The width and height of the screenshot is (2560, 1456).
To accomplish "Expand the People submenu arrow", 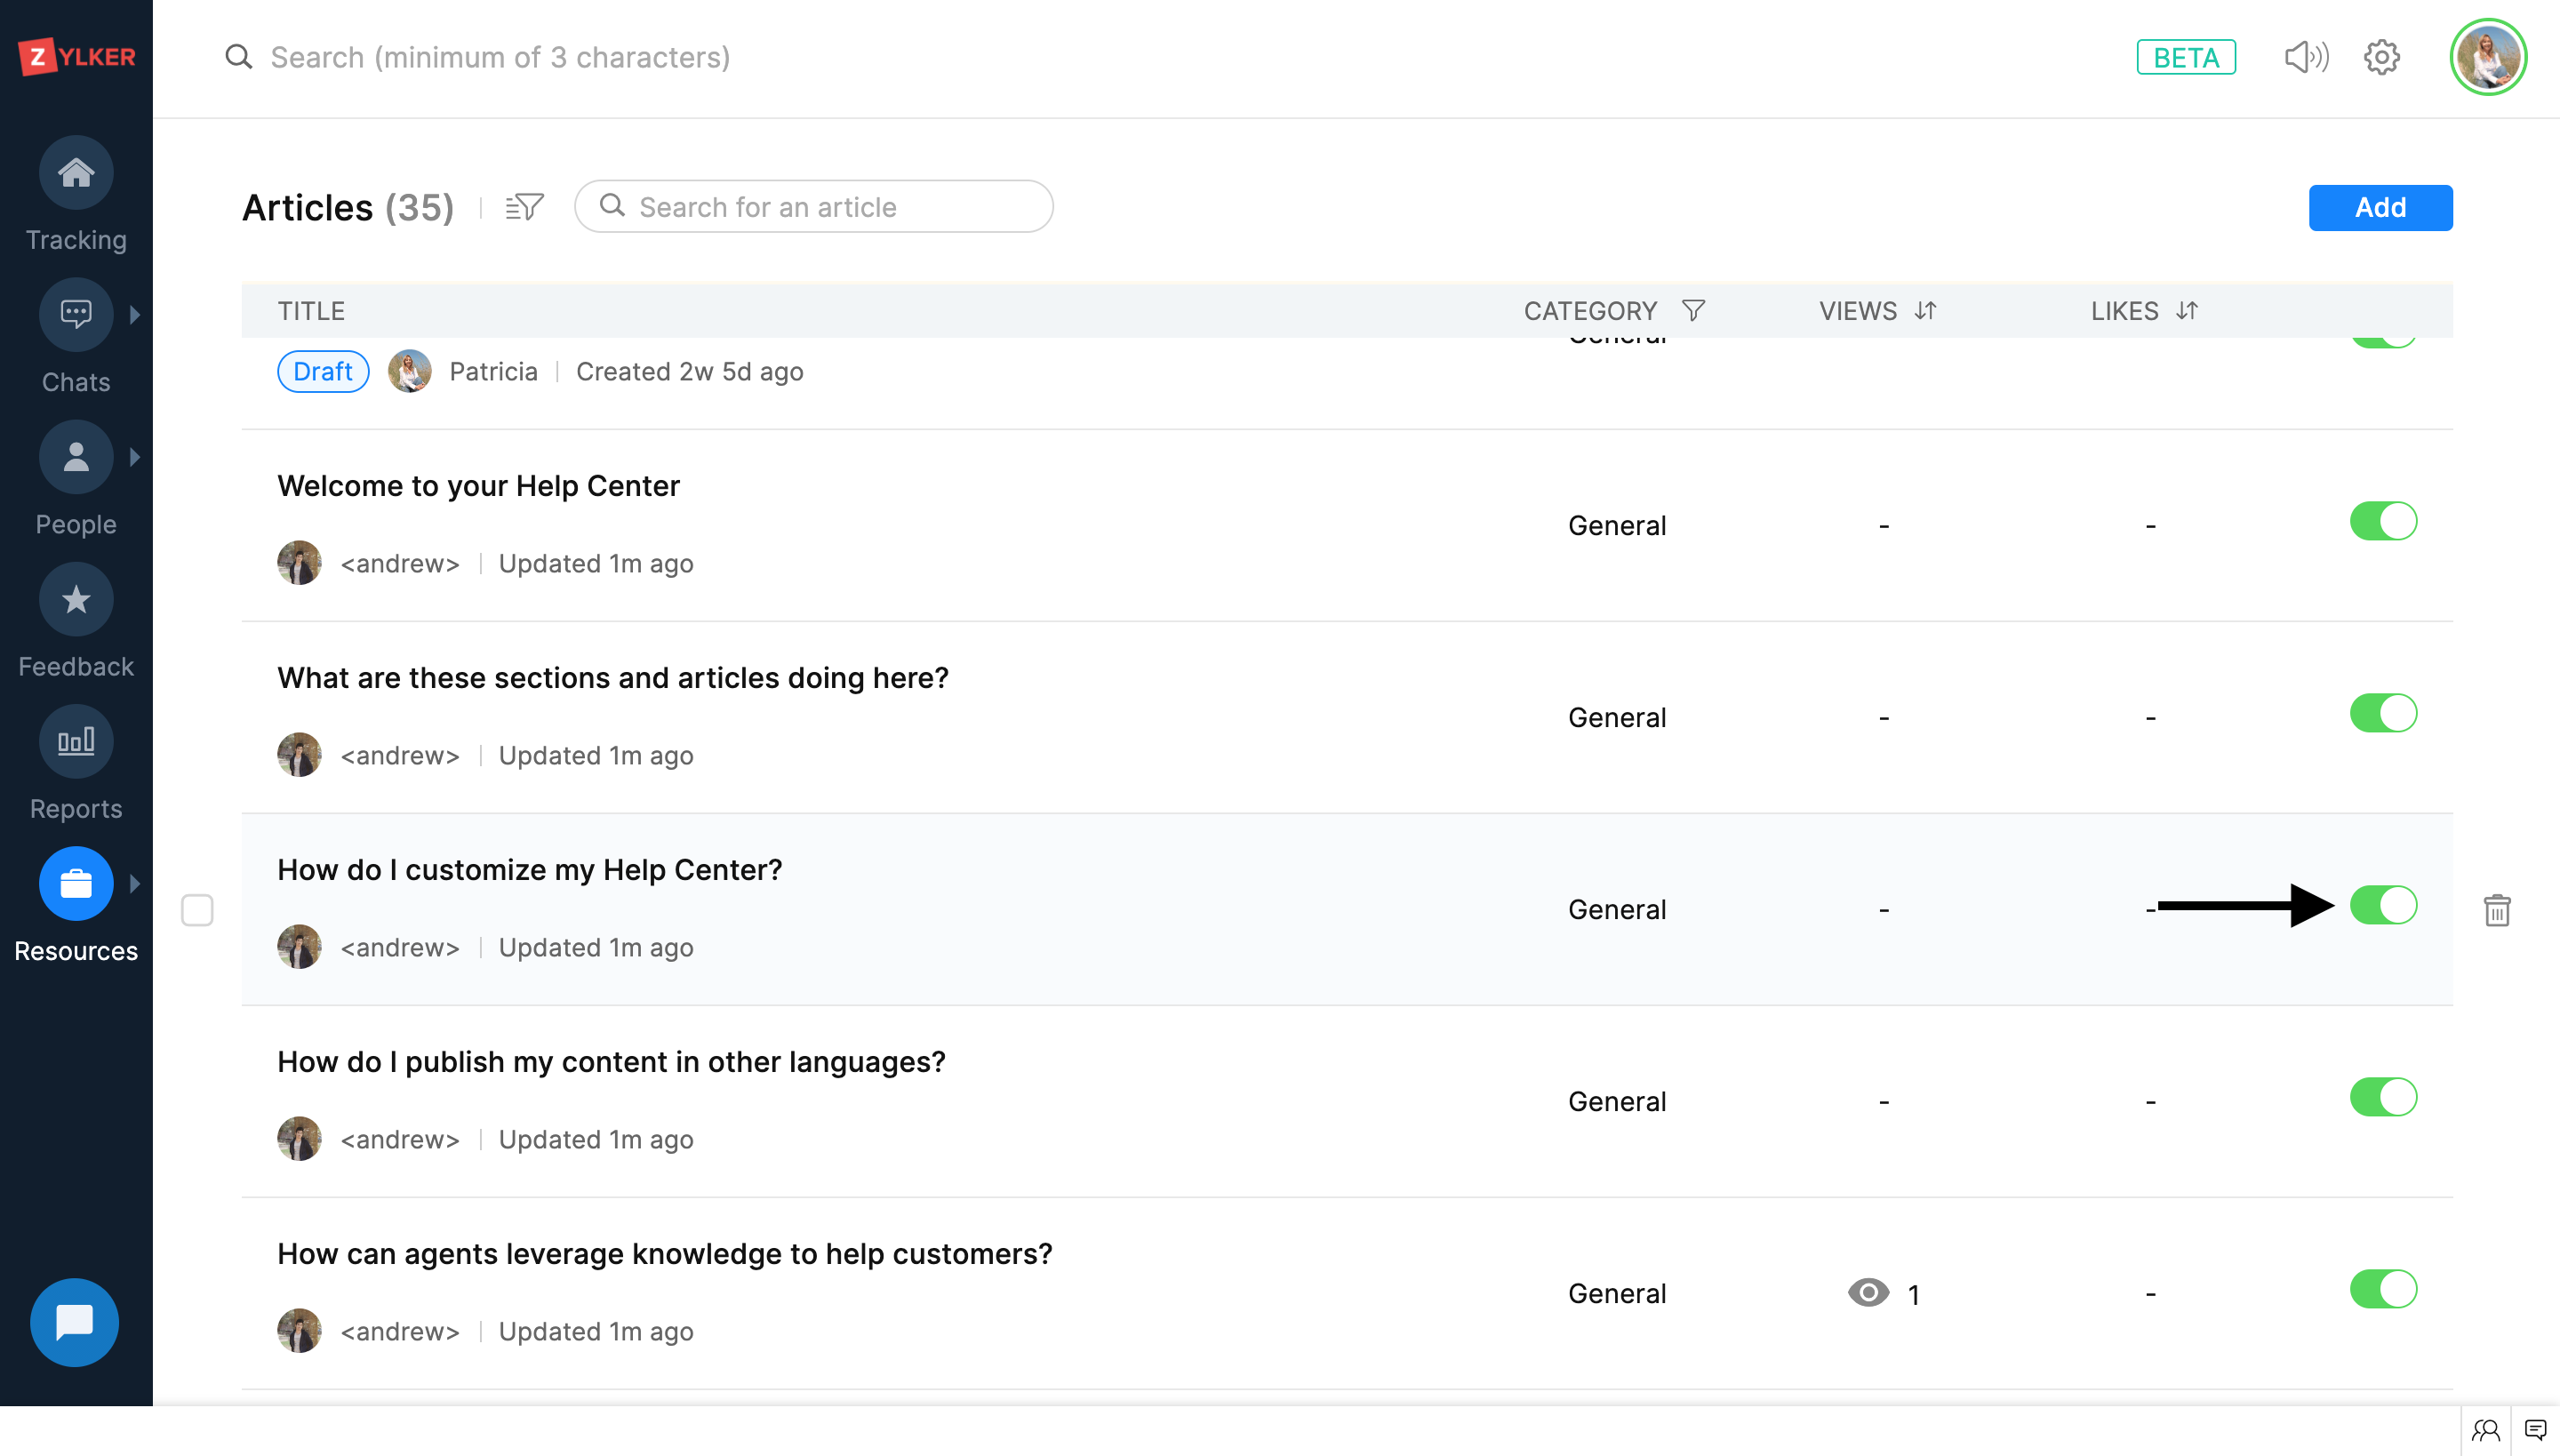I will click(135, 457).
